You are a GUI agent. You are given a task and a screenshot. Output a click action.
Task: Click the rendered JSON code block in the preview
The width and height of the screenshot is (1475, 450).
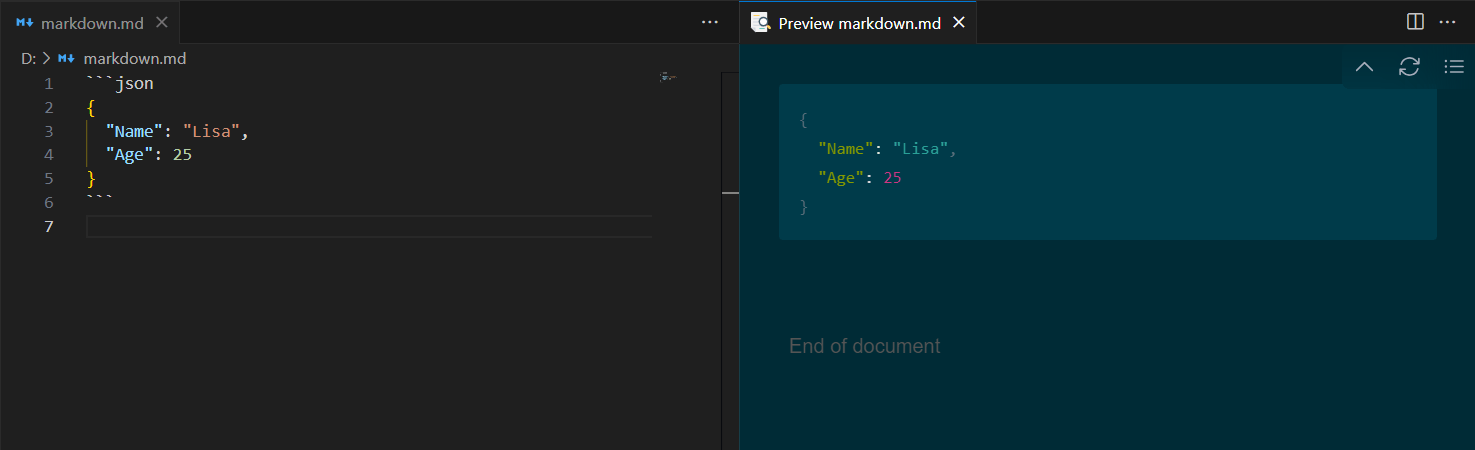pyautogui.click(x=1107, y=162)
